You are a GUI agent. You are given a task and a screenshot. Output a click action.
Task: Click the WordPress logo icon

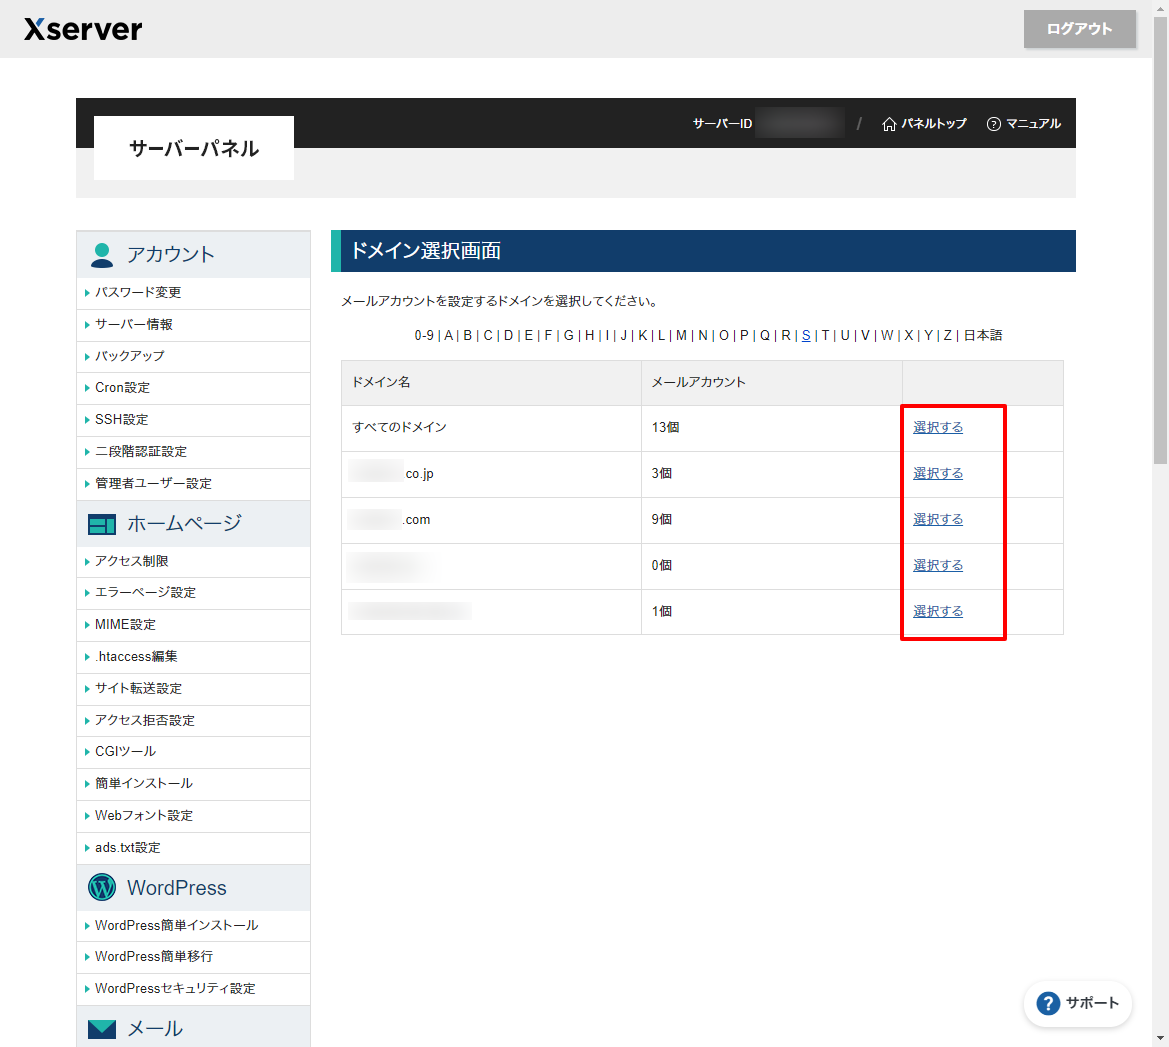(x=102, y=887)
